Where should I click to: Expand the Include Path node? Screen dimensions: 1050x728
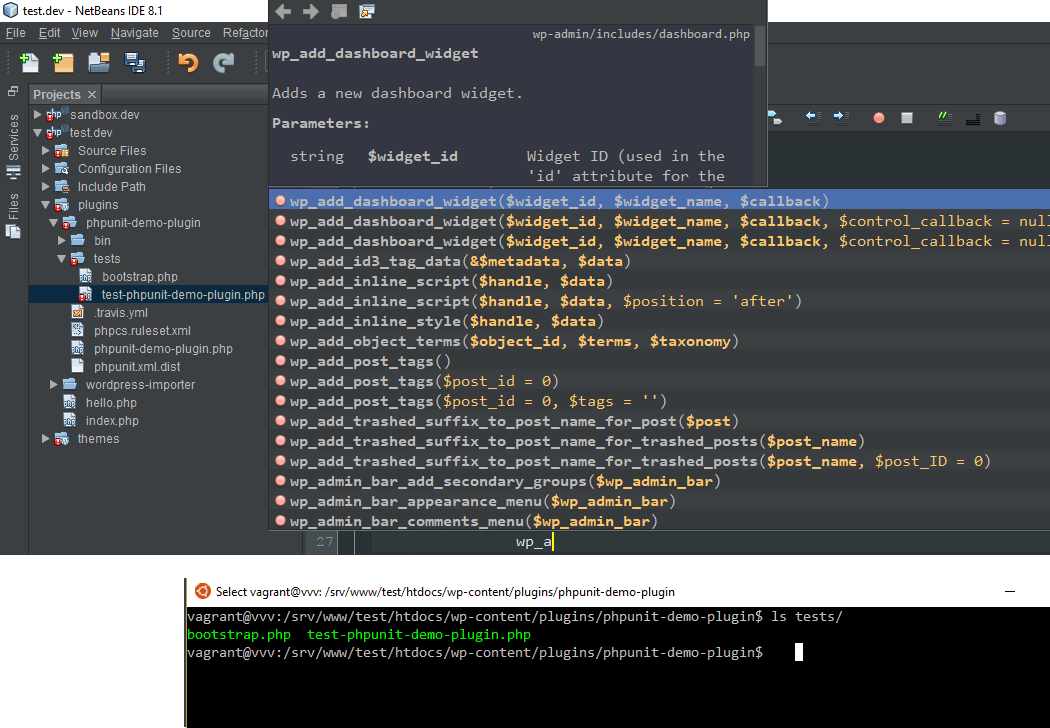46,187
